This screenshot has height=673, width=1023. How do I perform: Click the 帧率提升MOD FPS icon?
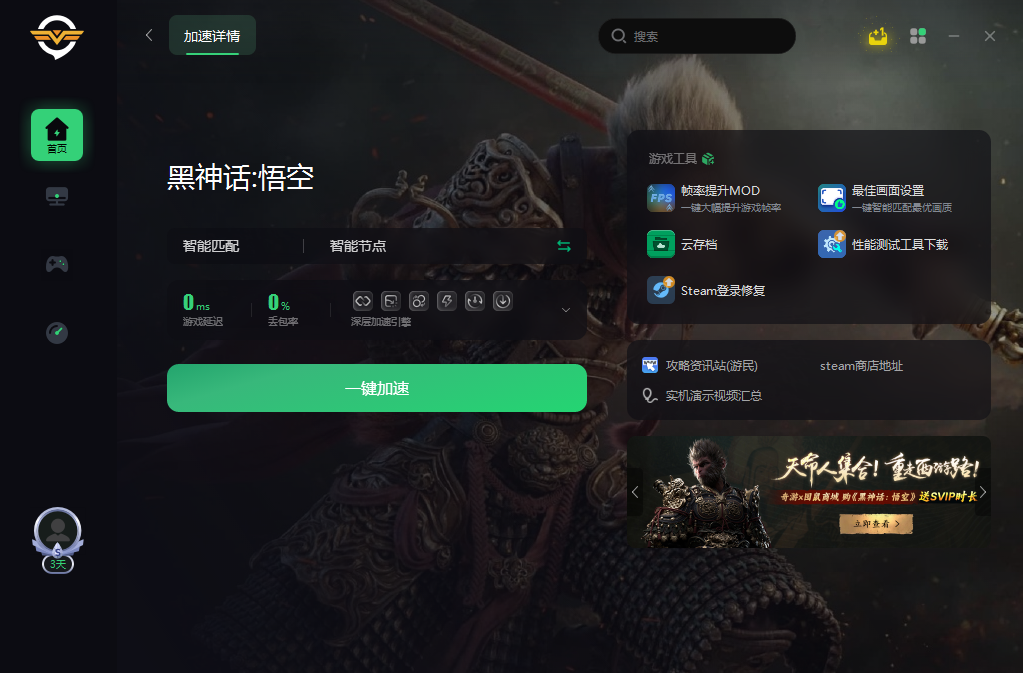coord(660,198)
